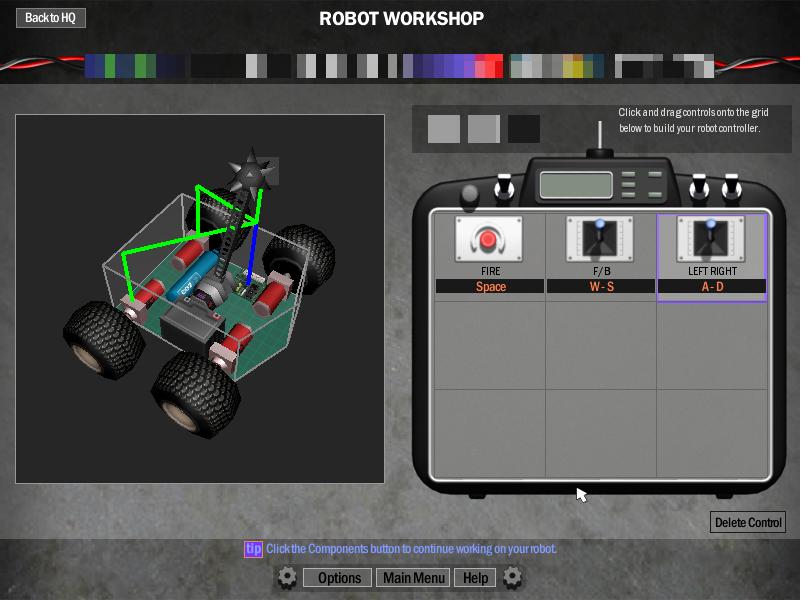Viewport: 801px width, 600px height.
Task: Click the gear icon left of Options
Action: [287, 577]
